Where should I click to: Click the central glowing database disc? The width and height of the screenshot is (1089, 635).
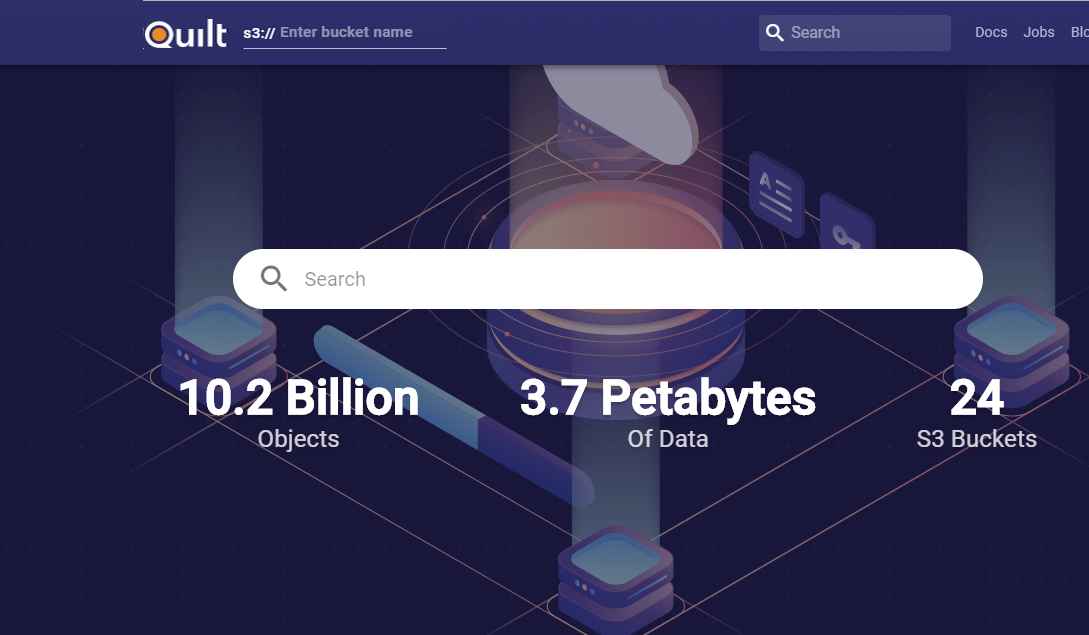(x=614, y=220)
